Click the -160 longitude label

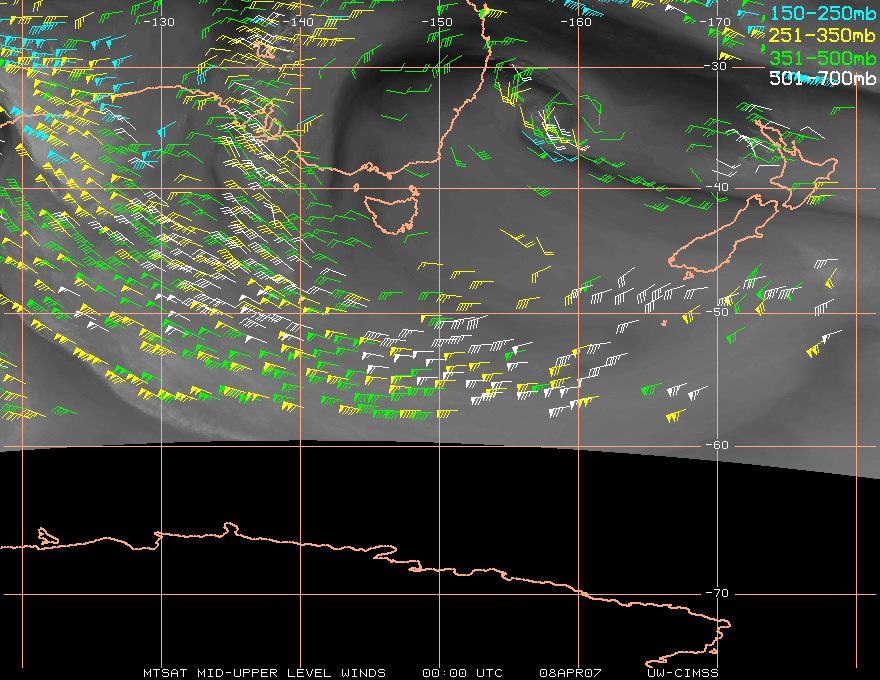pyautogui.click(x=576, y=22)
